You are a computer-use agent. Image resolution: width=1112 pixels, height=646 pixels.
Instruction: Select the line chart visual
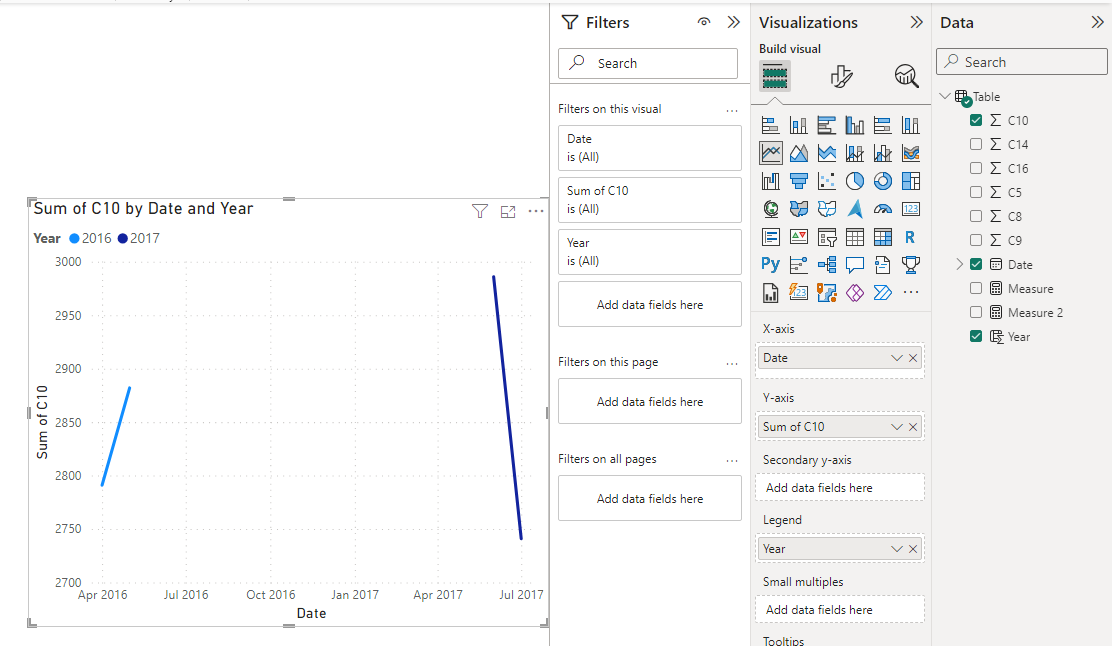770,153
